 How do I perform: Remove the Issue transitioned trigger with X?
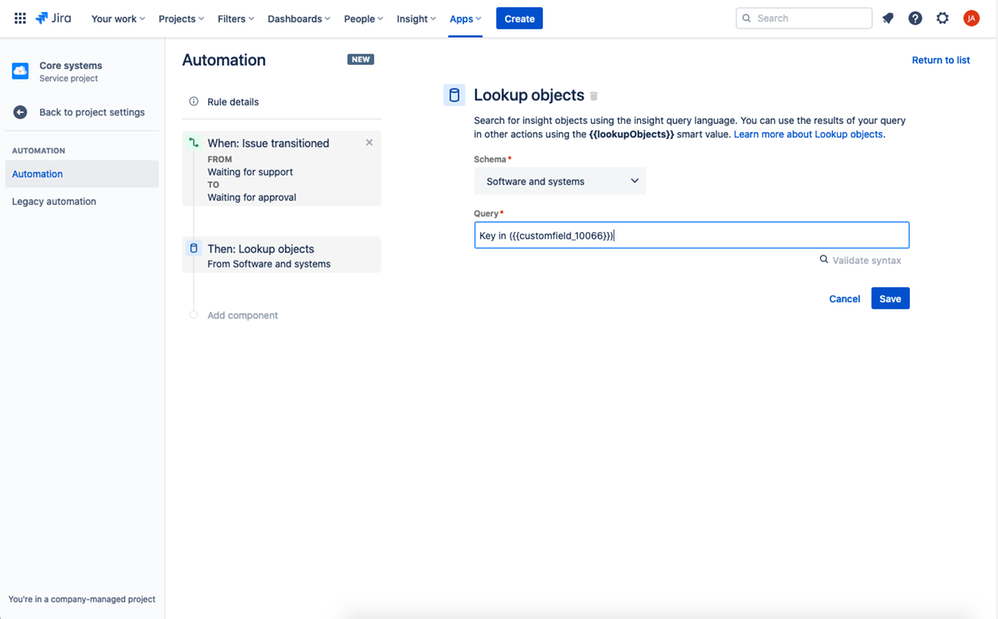(x=369, y=143)
